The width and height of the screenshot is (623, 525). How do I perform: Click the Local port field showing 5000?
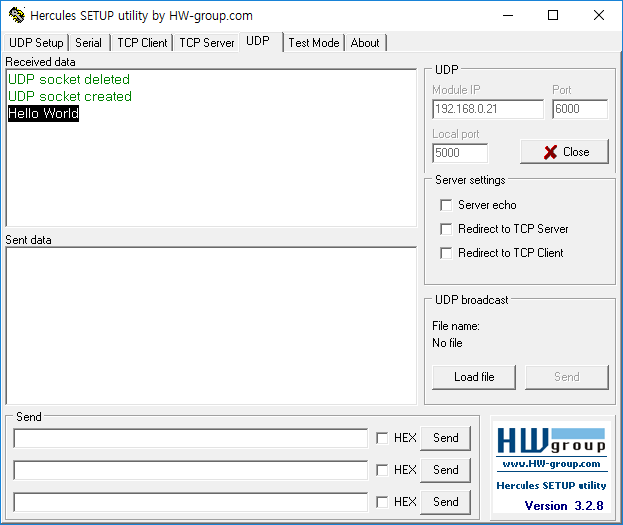pos(460,153)
